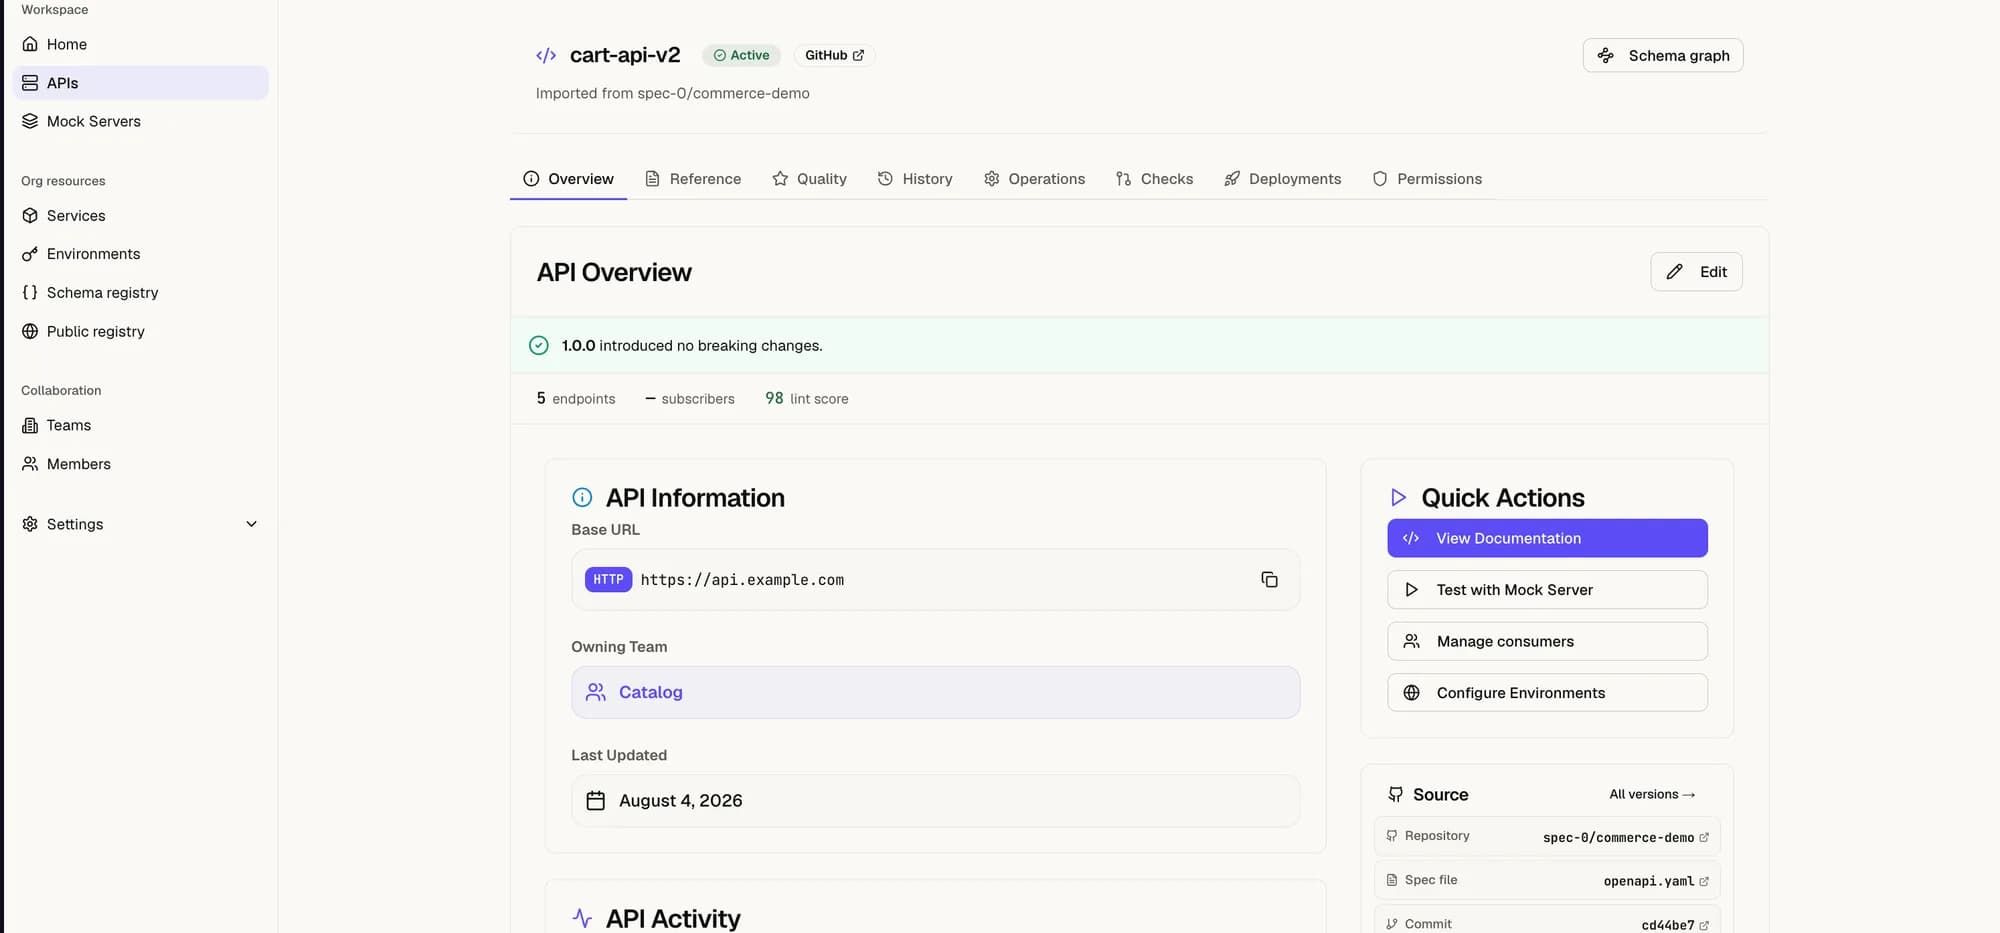Click the code brackets icon beside cart-api-v2
The width and height of the screenshot is (2000, 933).
point(546,56)
